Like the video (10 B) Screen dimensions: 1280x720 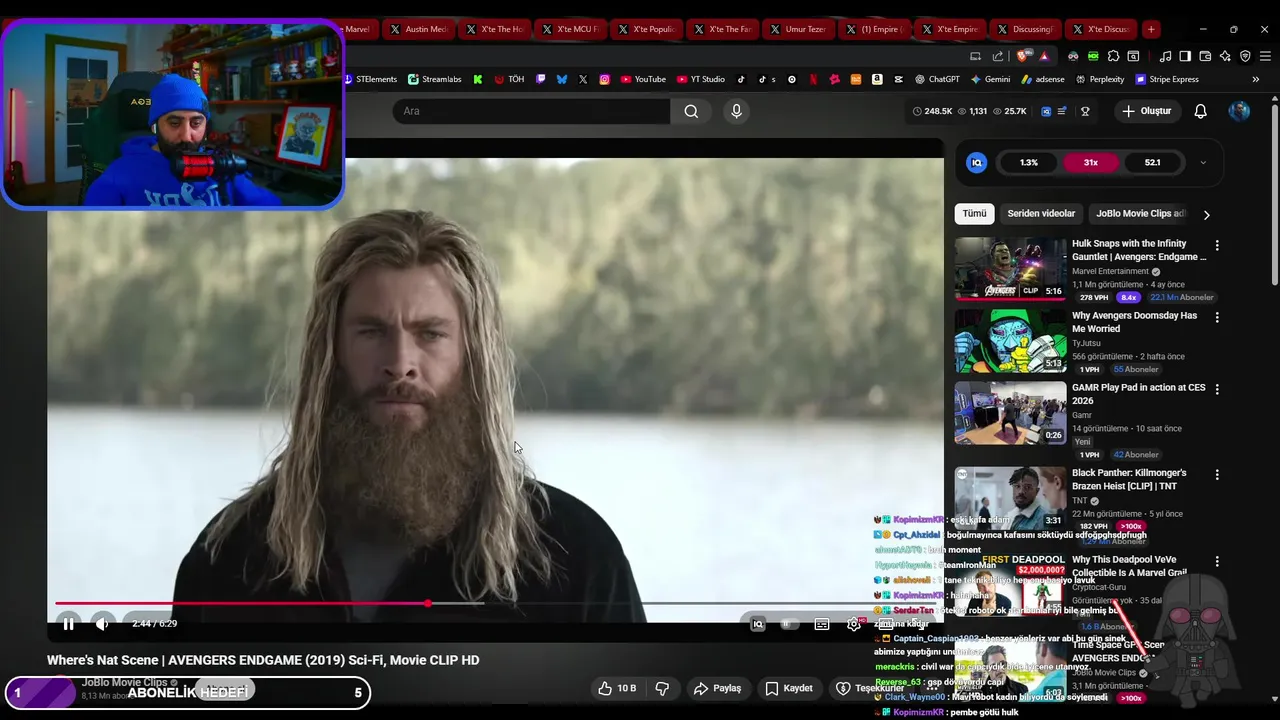(x=617, y=688)
